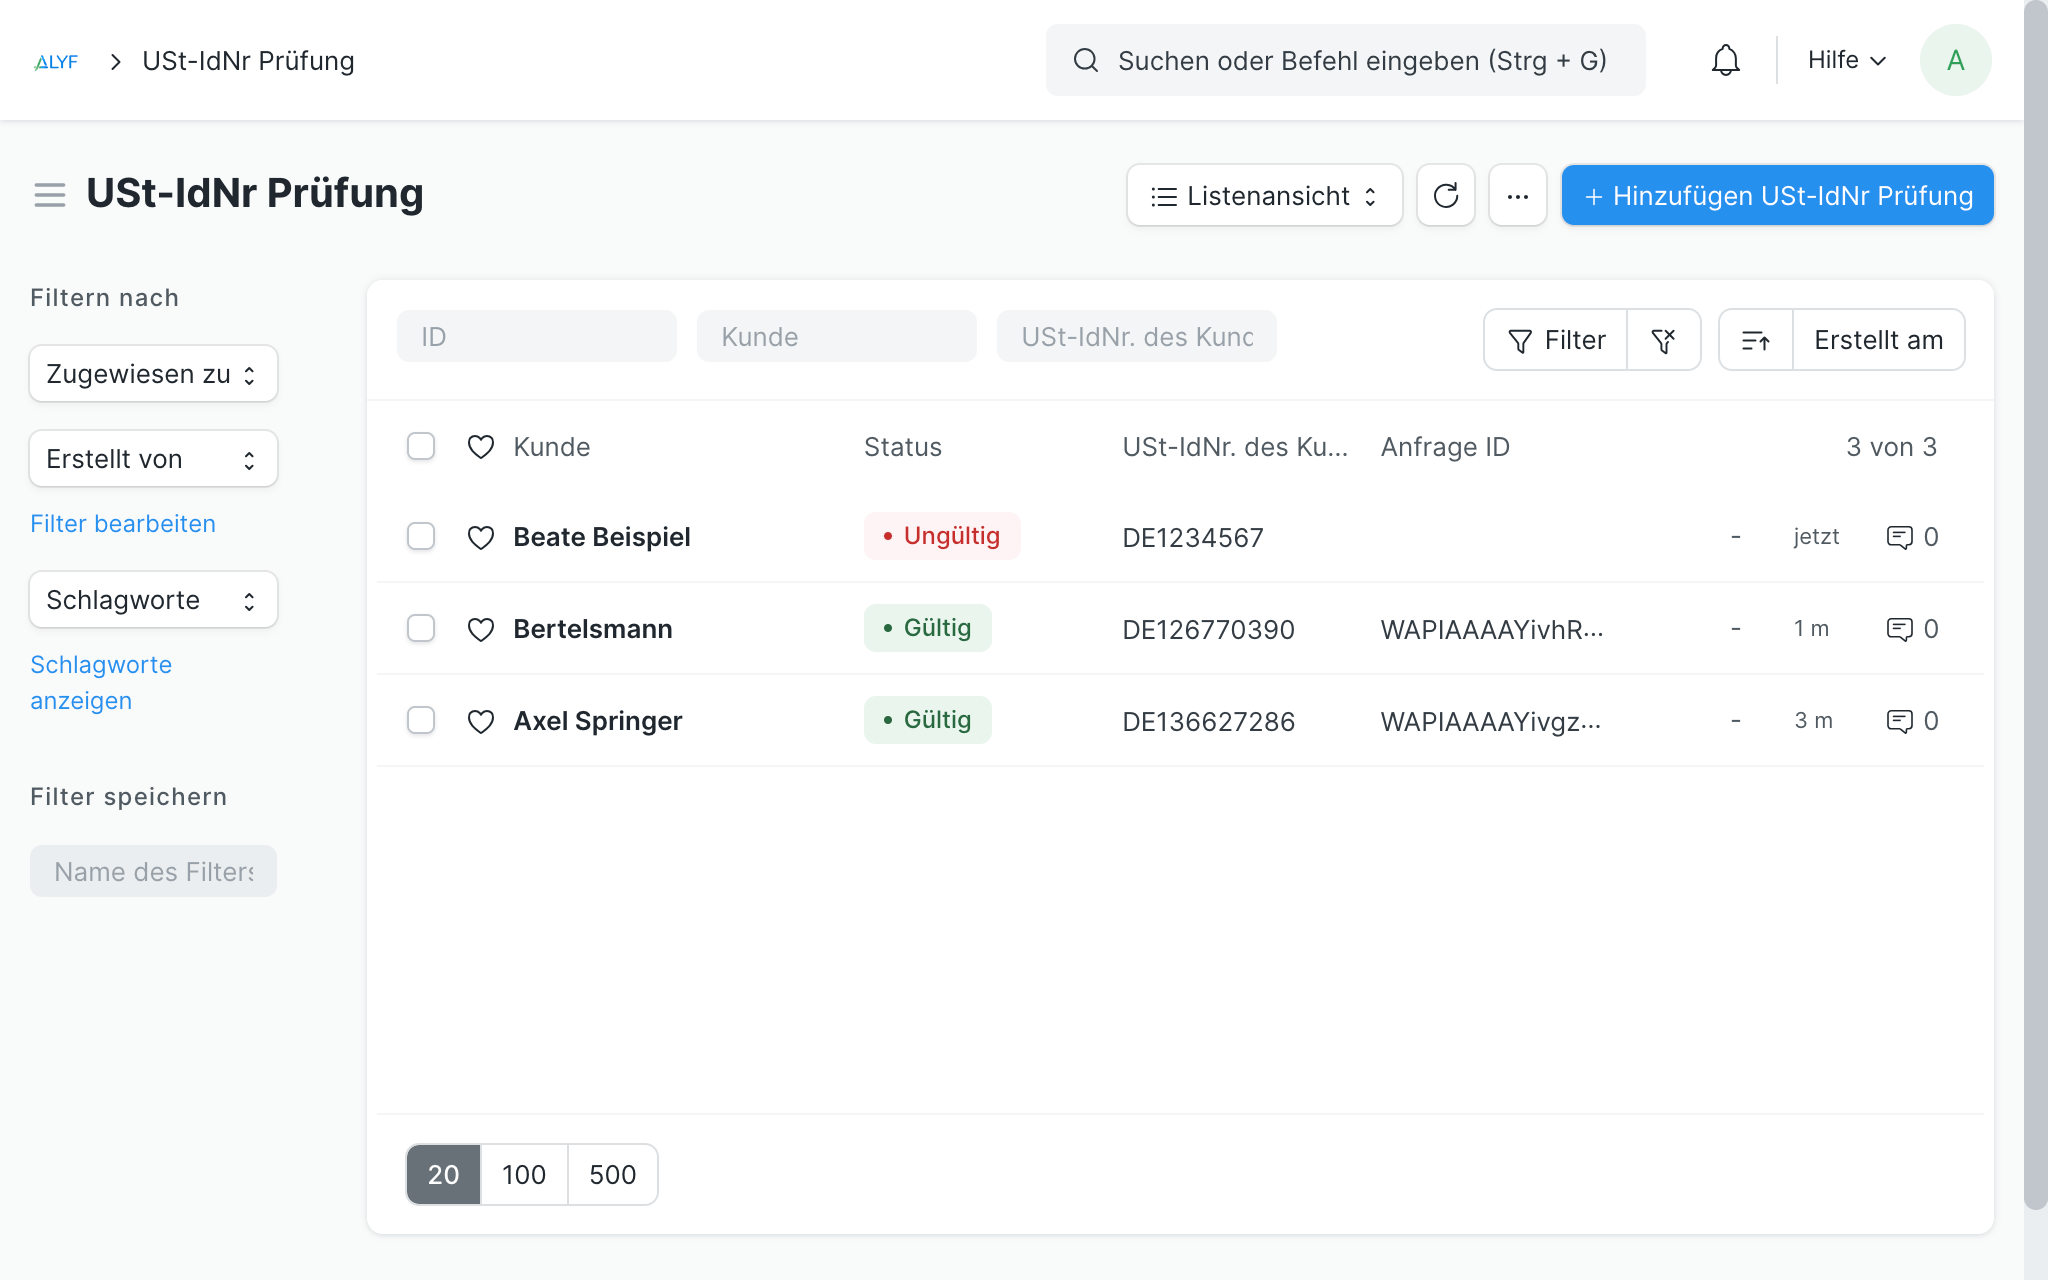This screenshot has height=1280, width=2048.
Task: Expand the Zugewiesen zu dropdown
Action: pos(153,374)
